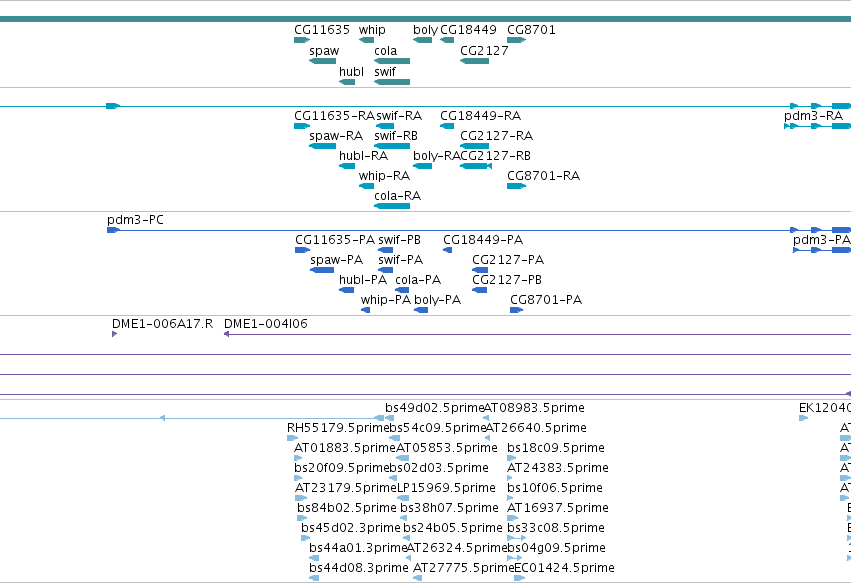Click the DME1-006A17.R clone label
This screenshot has height=583, width=851.
tap(162, 324)
